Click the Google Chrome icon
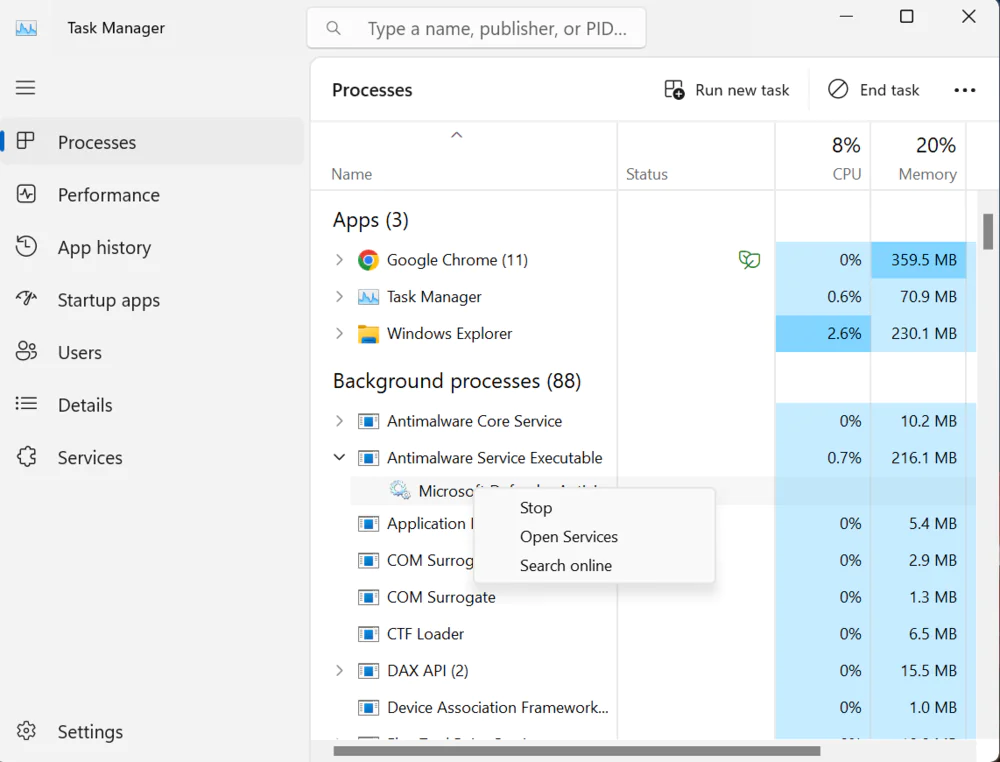1000x762 pixels. [x=368, y=260]
